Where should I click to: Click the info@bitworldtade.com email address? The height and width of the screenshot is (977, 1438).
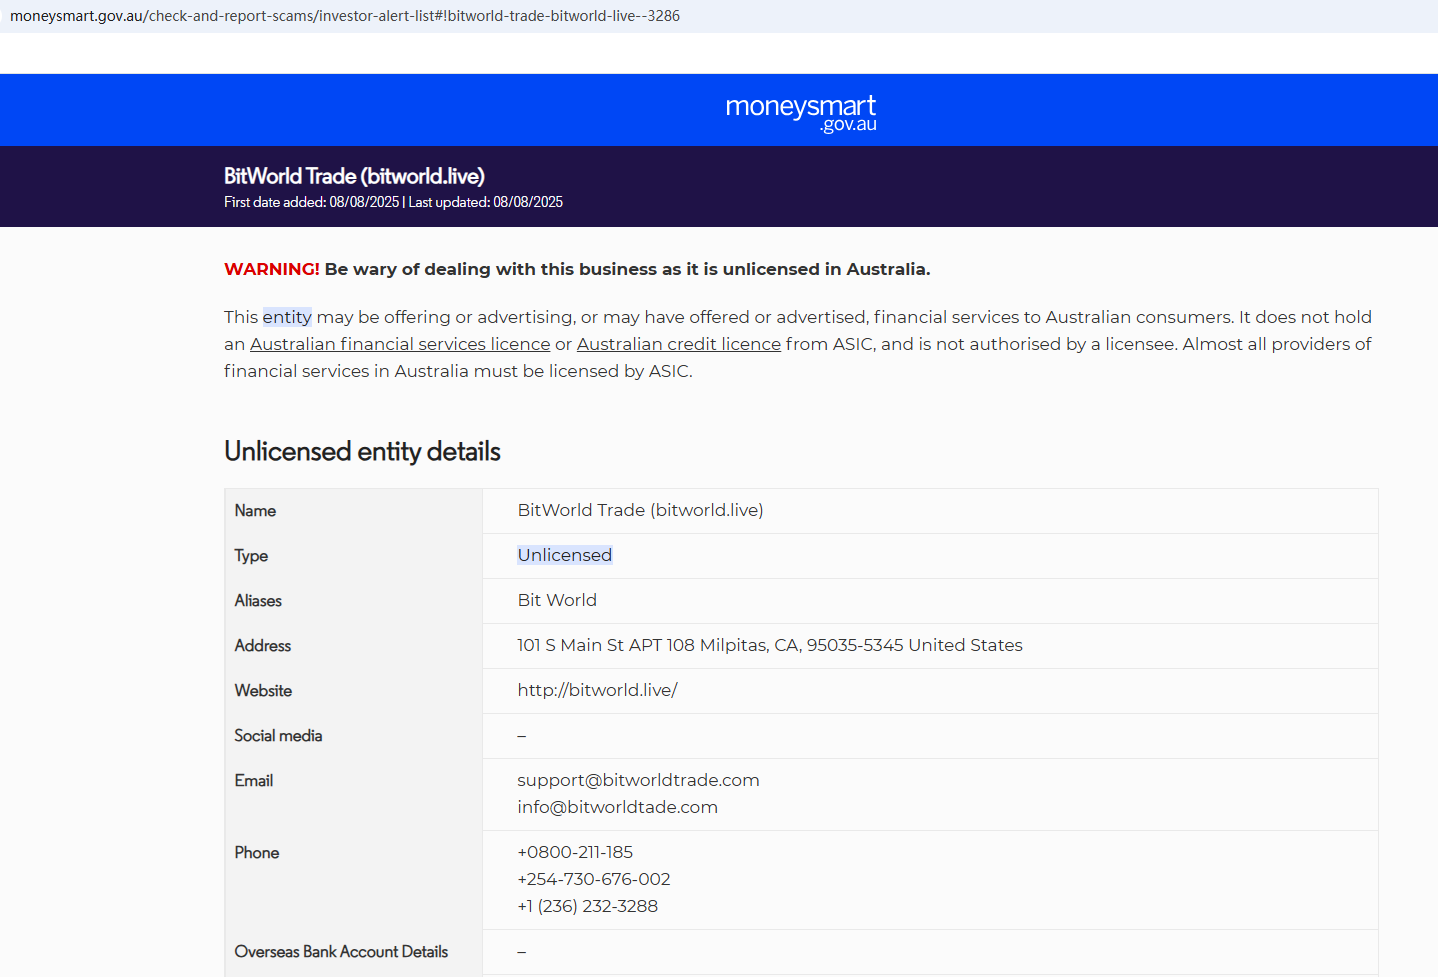pyautogui.click(x=617, y=807)
